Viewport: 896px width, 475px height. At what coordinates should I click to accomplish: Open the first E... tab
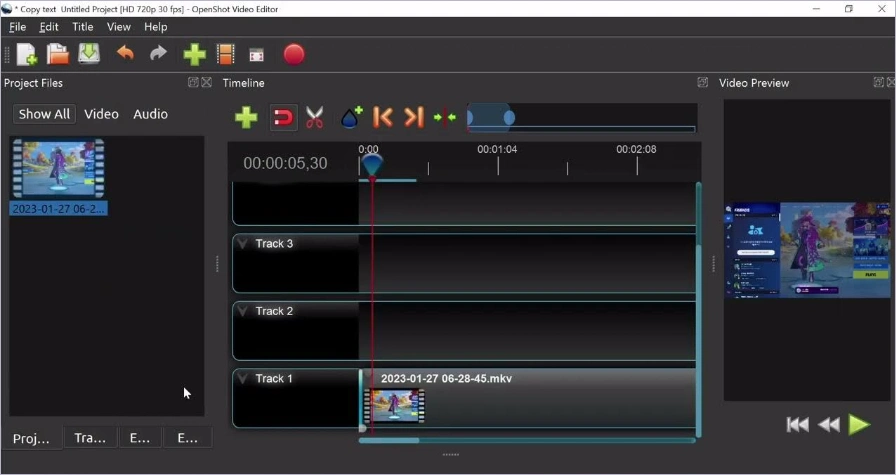point(139,438)
